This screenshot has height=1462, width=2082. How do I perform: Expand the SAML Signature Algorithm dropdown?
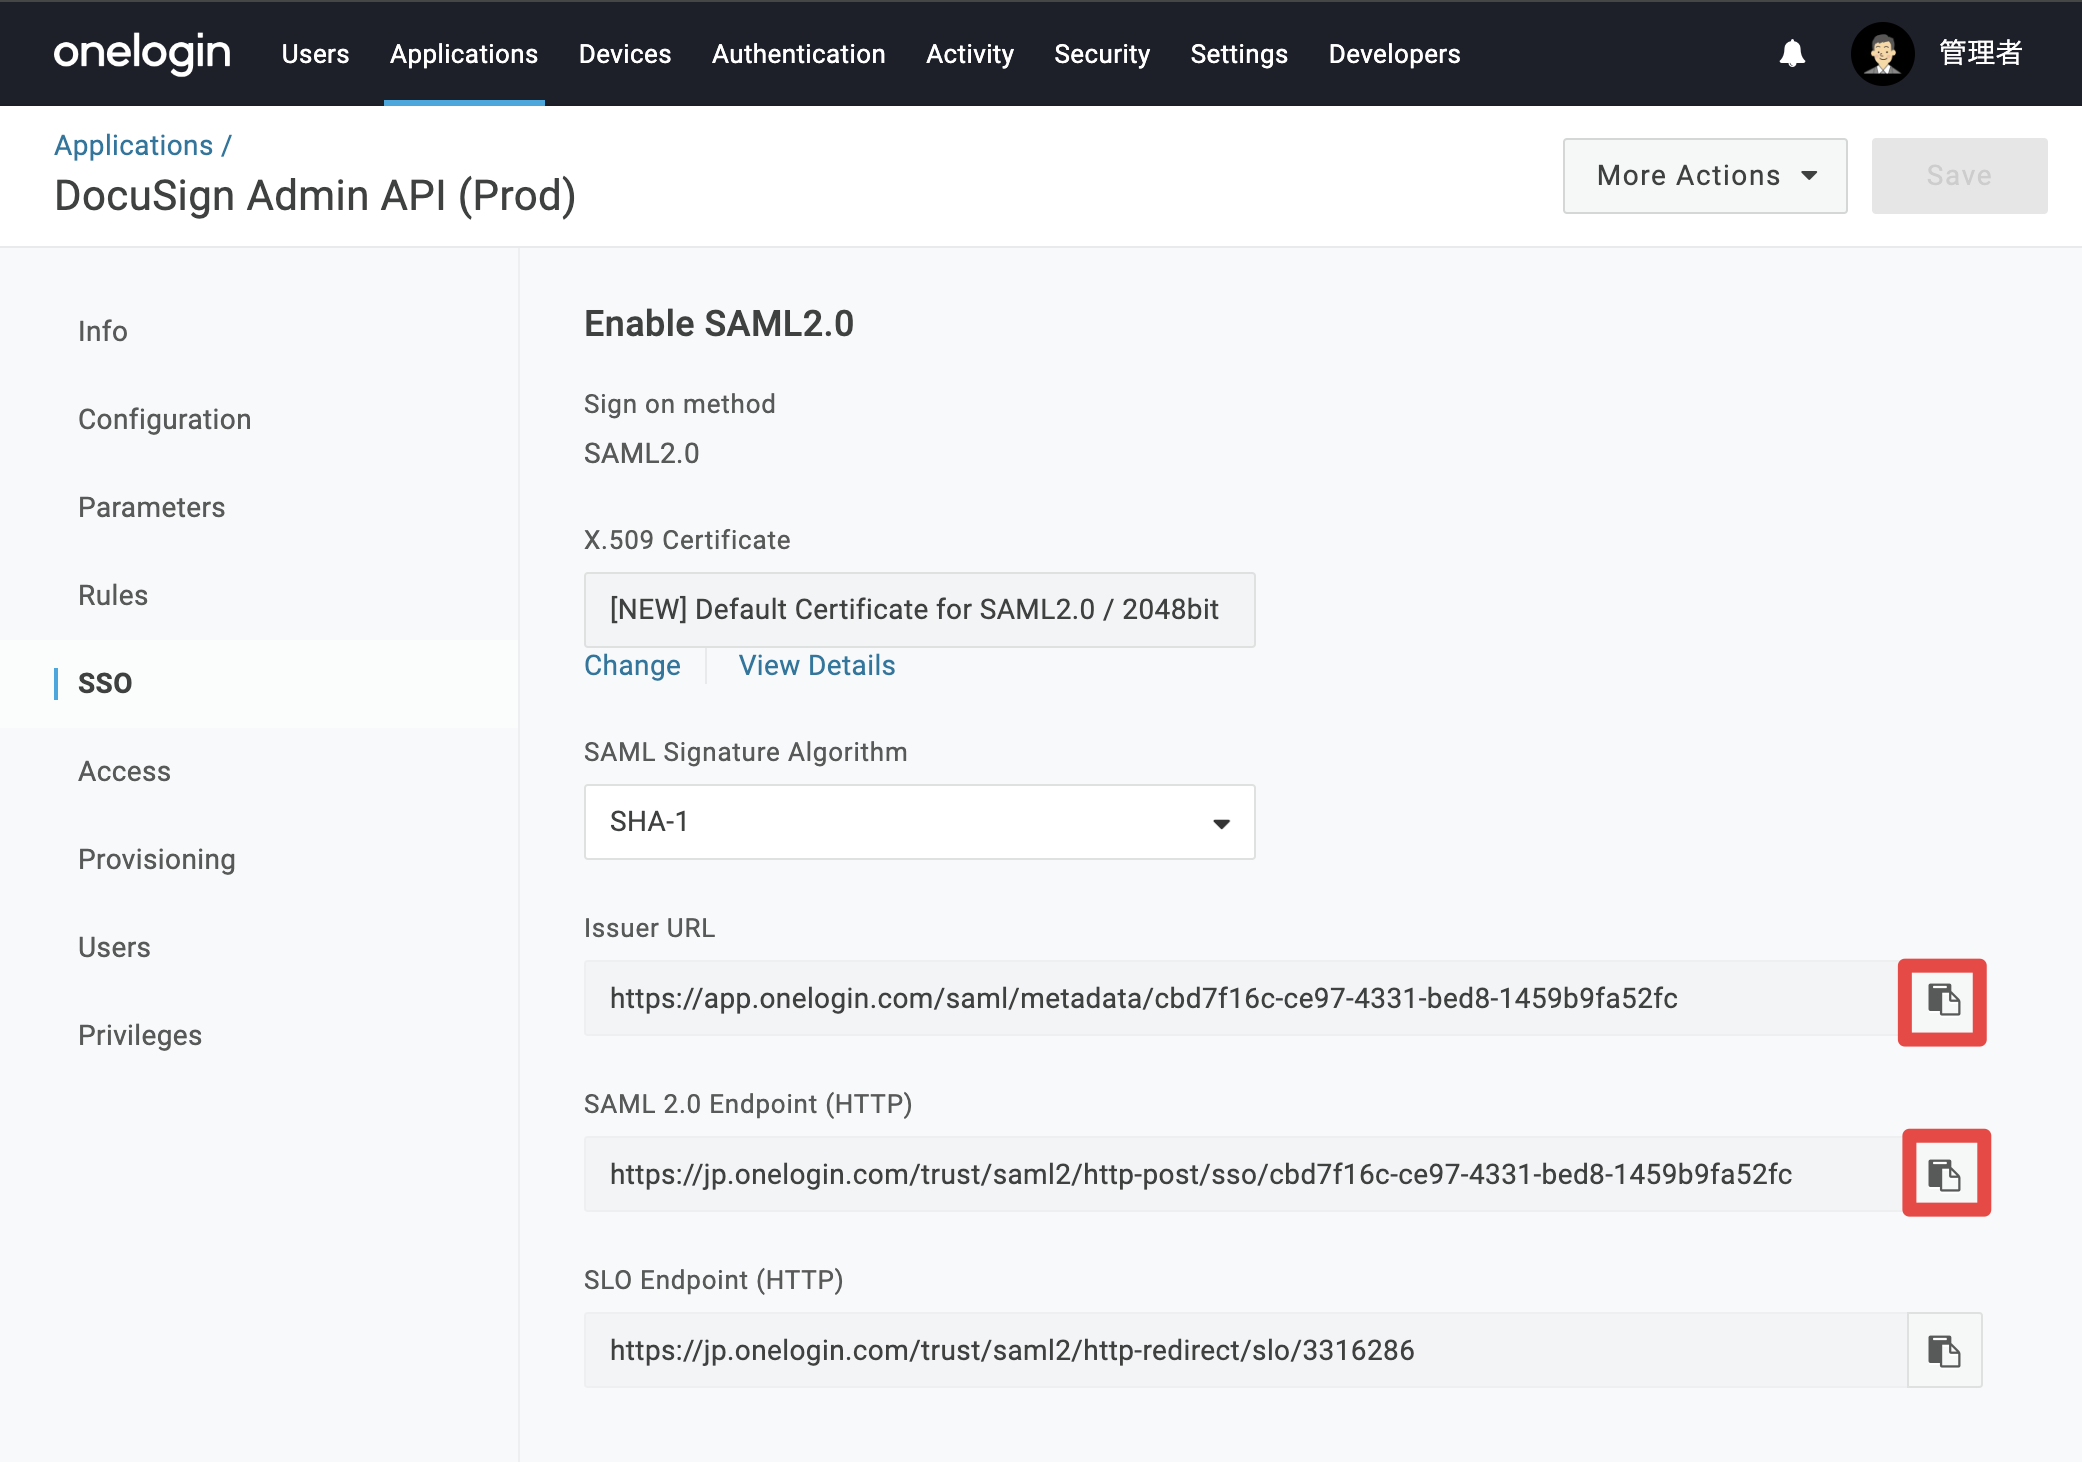tap(919, 822)
